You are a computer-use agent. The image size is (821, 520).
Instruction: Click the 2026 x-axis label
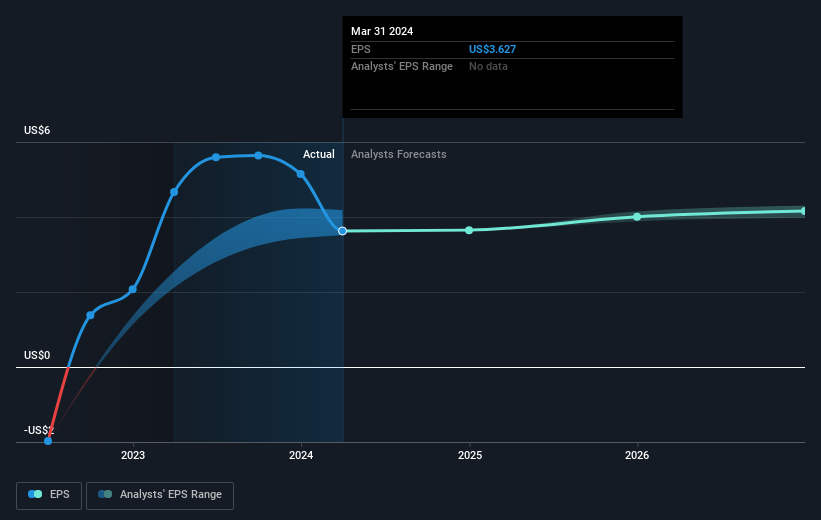point(637,455)
